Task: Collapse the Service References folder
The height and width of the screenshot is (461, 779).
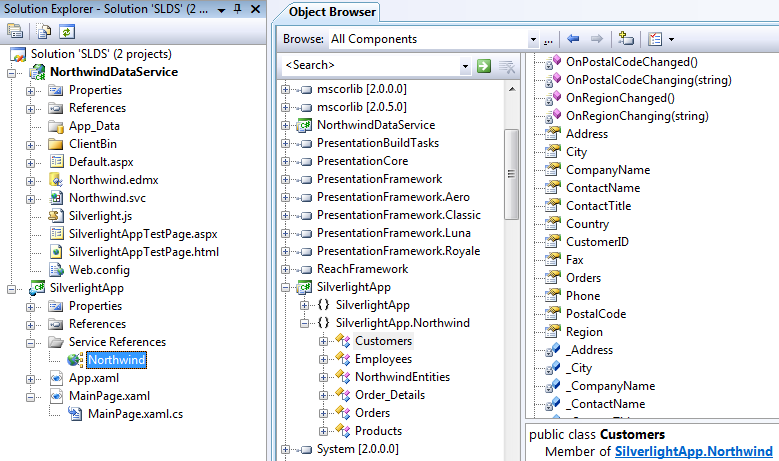Action: tap(31, 343)
